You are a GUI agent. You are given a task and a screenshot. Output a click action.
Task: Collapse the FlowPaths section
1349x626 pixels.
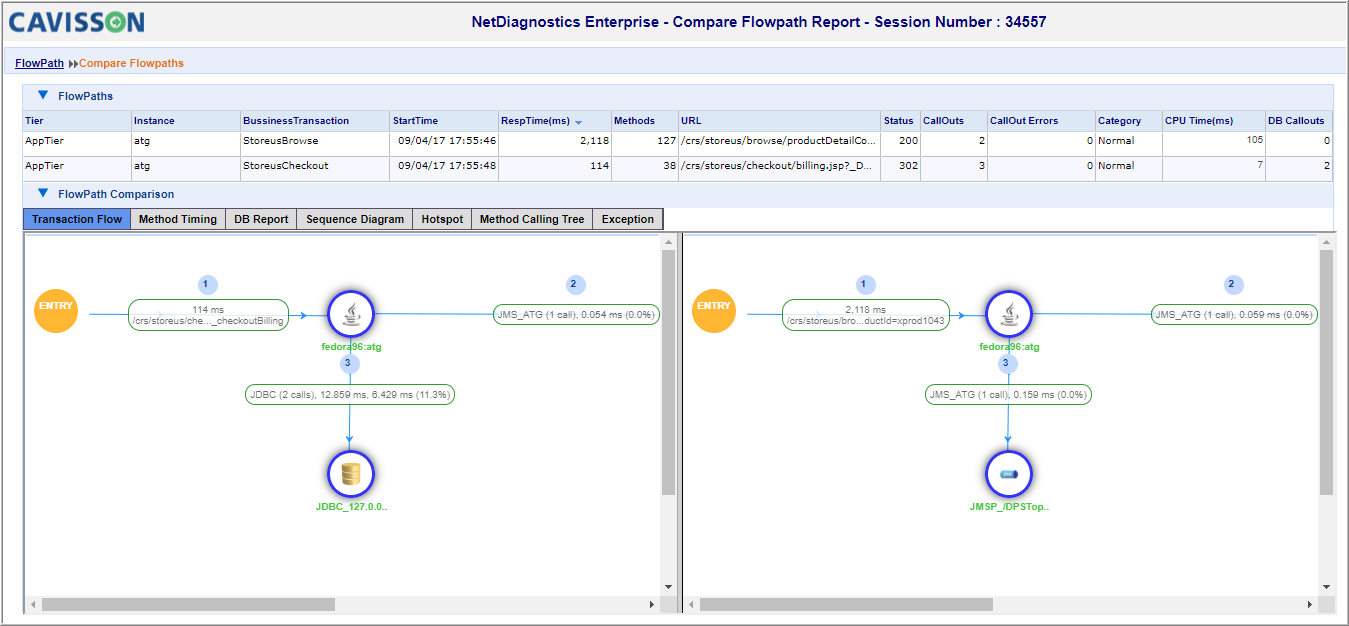pos(43,96)
